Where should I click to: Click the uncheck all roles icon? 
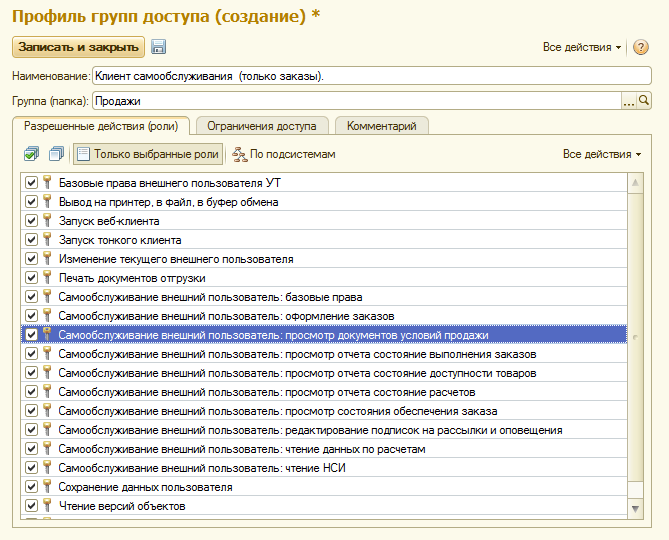(x=56, y=154)
